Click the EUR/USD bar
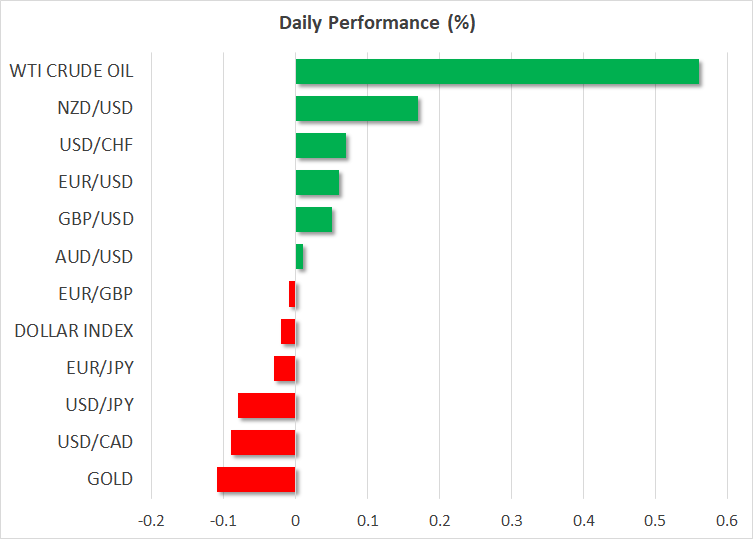Screen dimensions: 753x539 [317, 183]
